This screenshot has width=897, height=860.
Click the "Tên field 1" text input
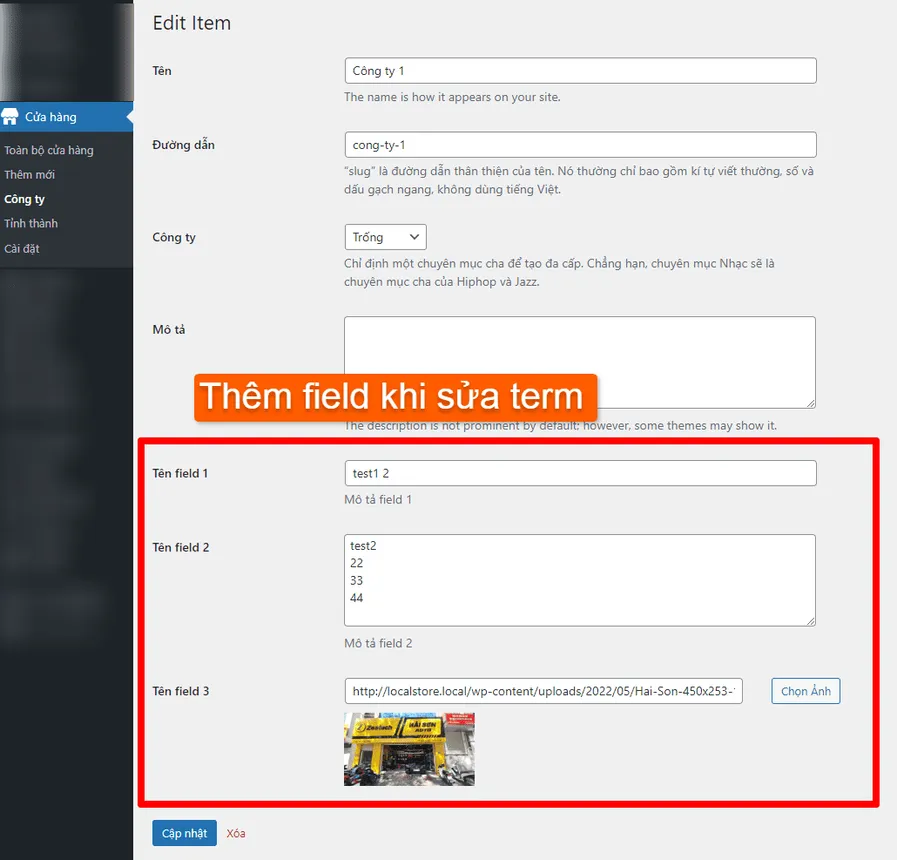(x=580, y=472)
